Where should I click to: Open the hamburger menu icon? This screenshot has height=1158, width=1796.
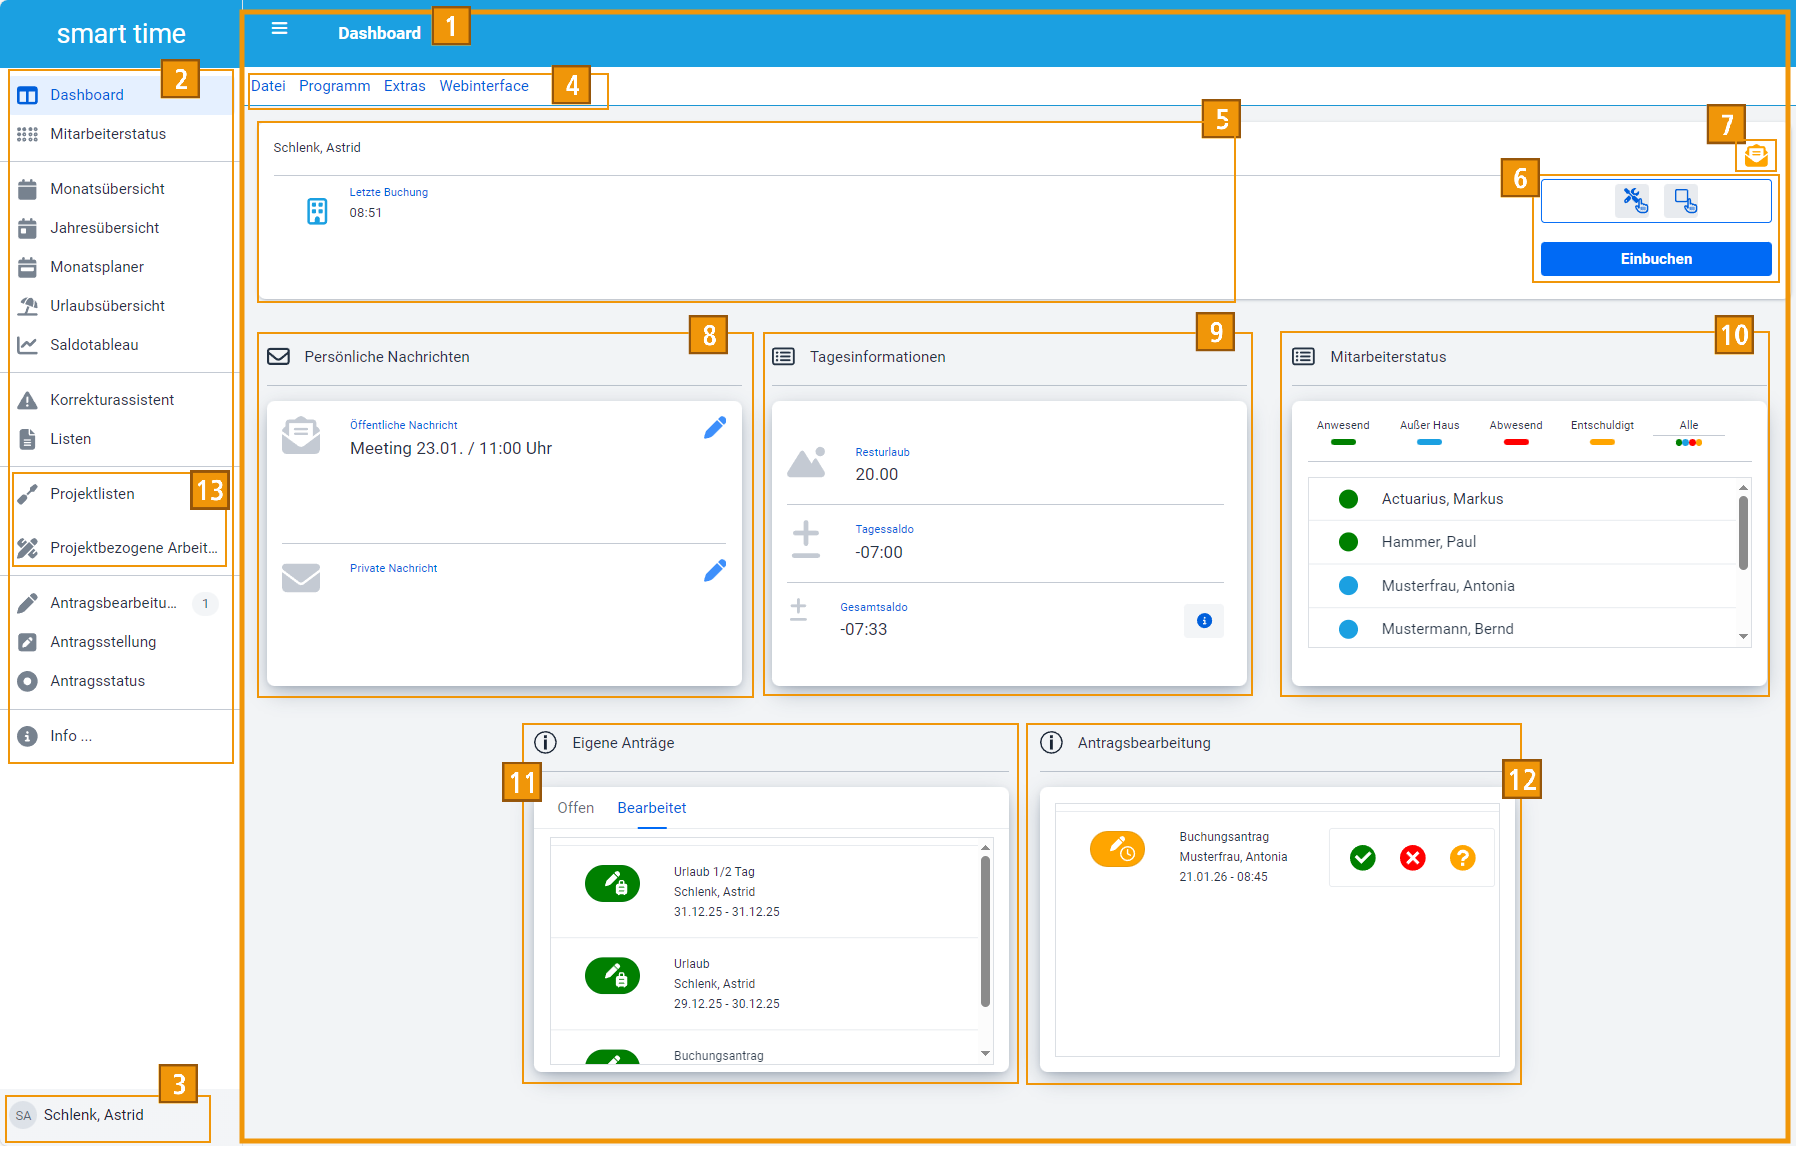(x=280, y=29)
